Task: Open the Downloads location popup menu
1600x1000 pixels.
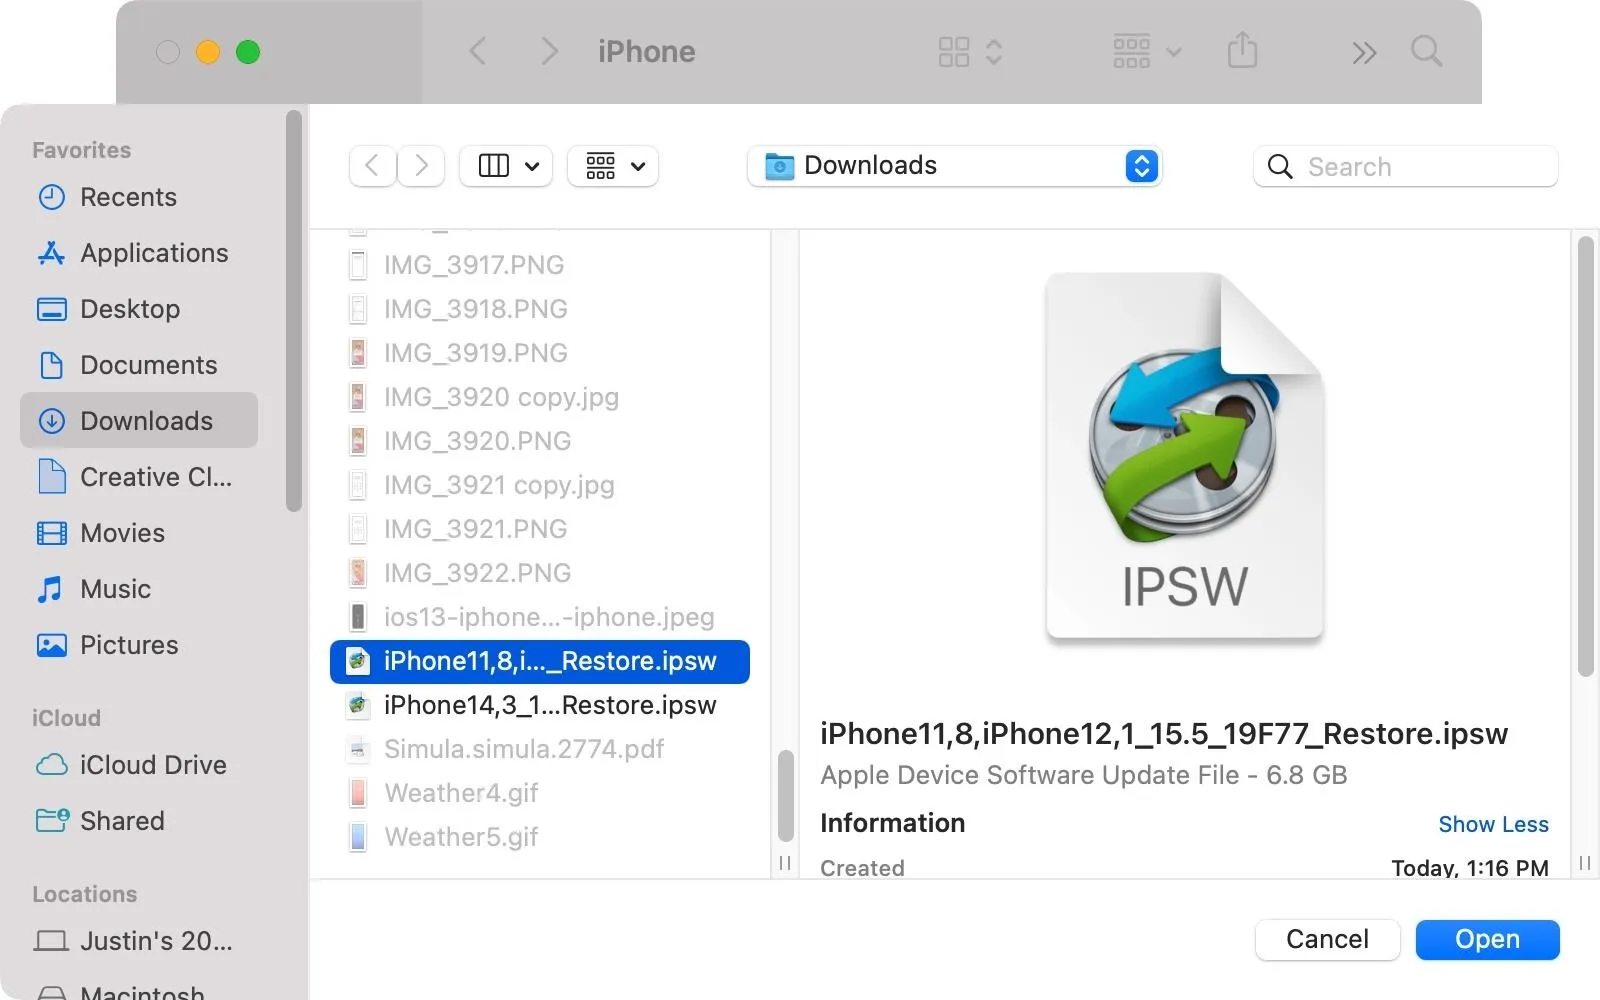Action: [x=954, y=166]
